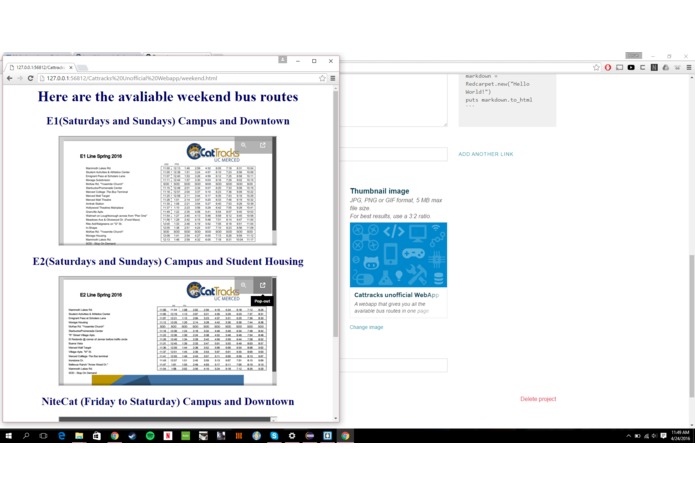Click the Chrome user profile icon in front window
The width and height of the screenshot is (695, 494).
[x=282, y=60]
